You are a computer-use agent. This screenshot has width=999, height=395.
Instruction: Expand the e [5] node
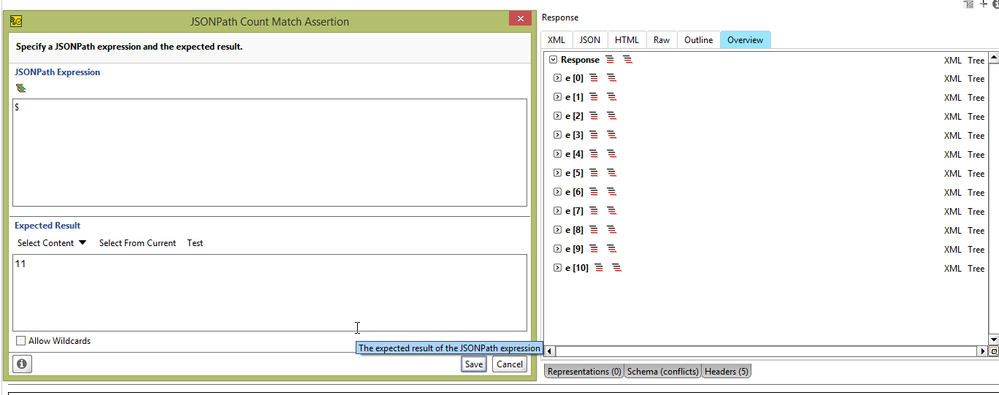[x=557, y=173]
